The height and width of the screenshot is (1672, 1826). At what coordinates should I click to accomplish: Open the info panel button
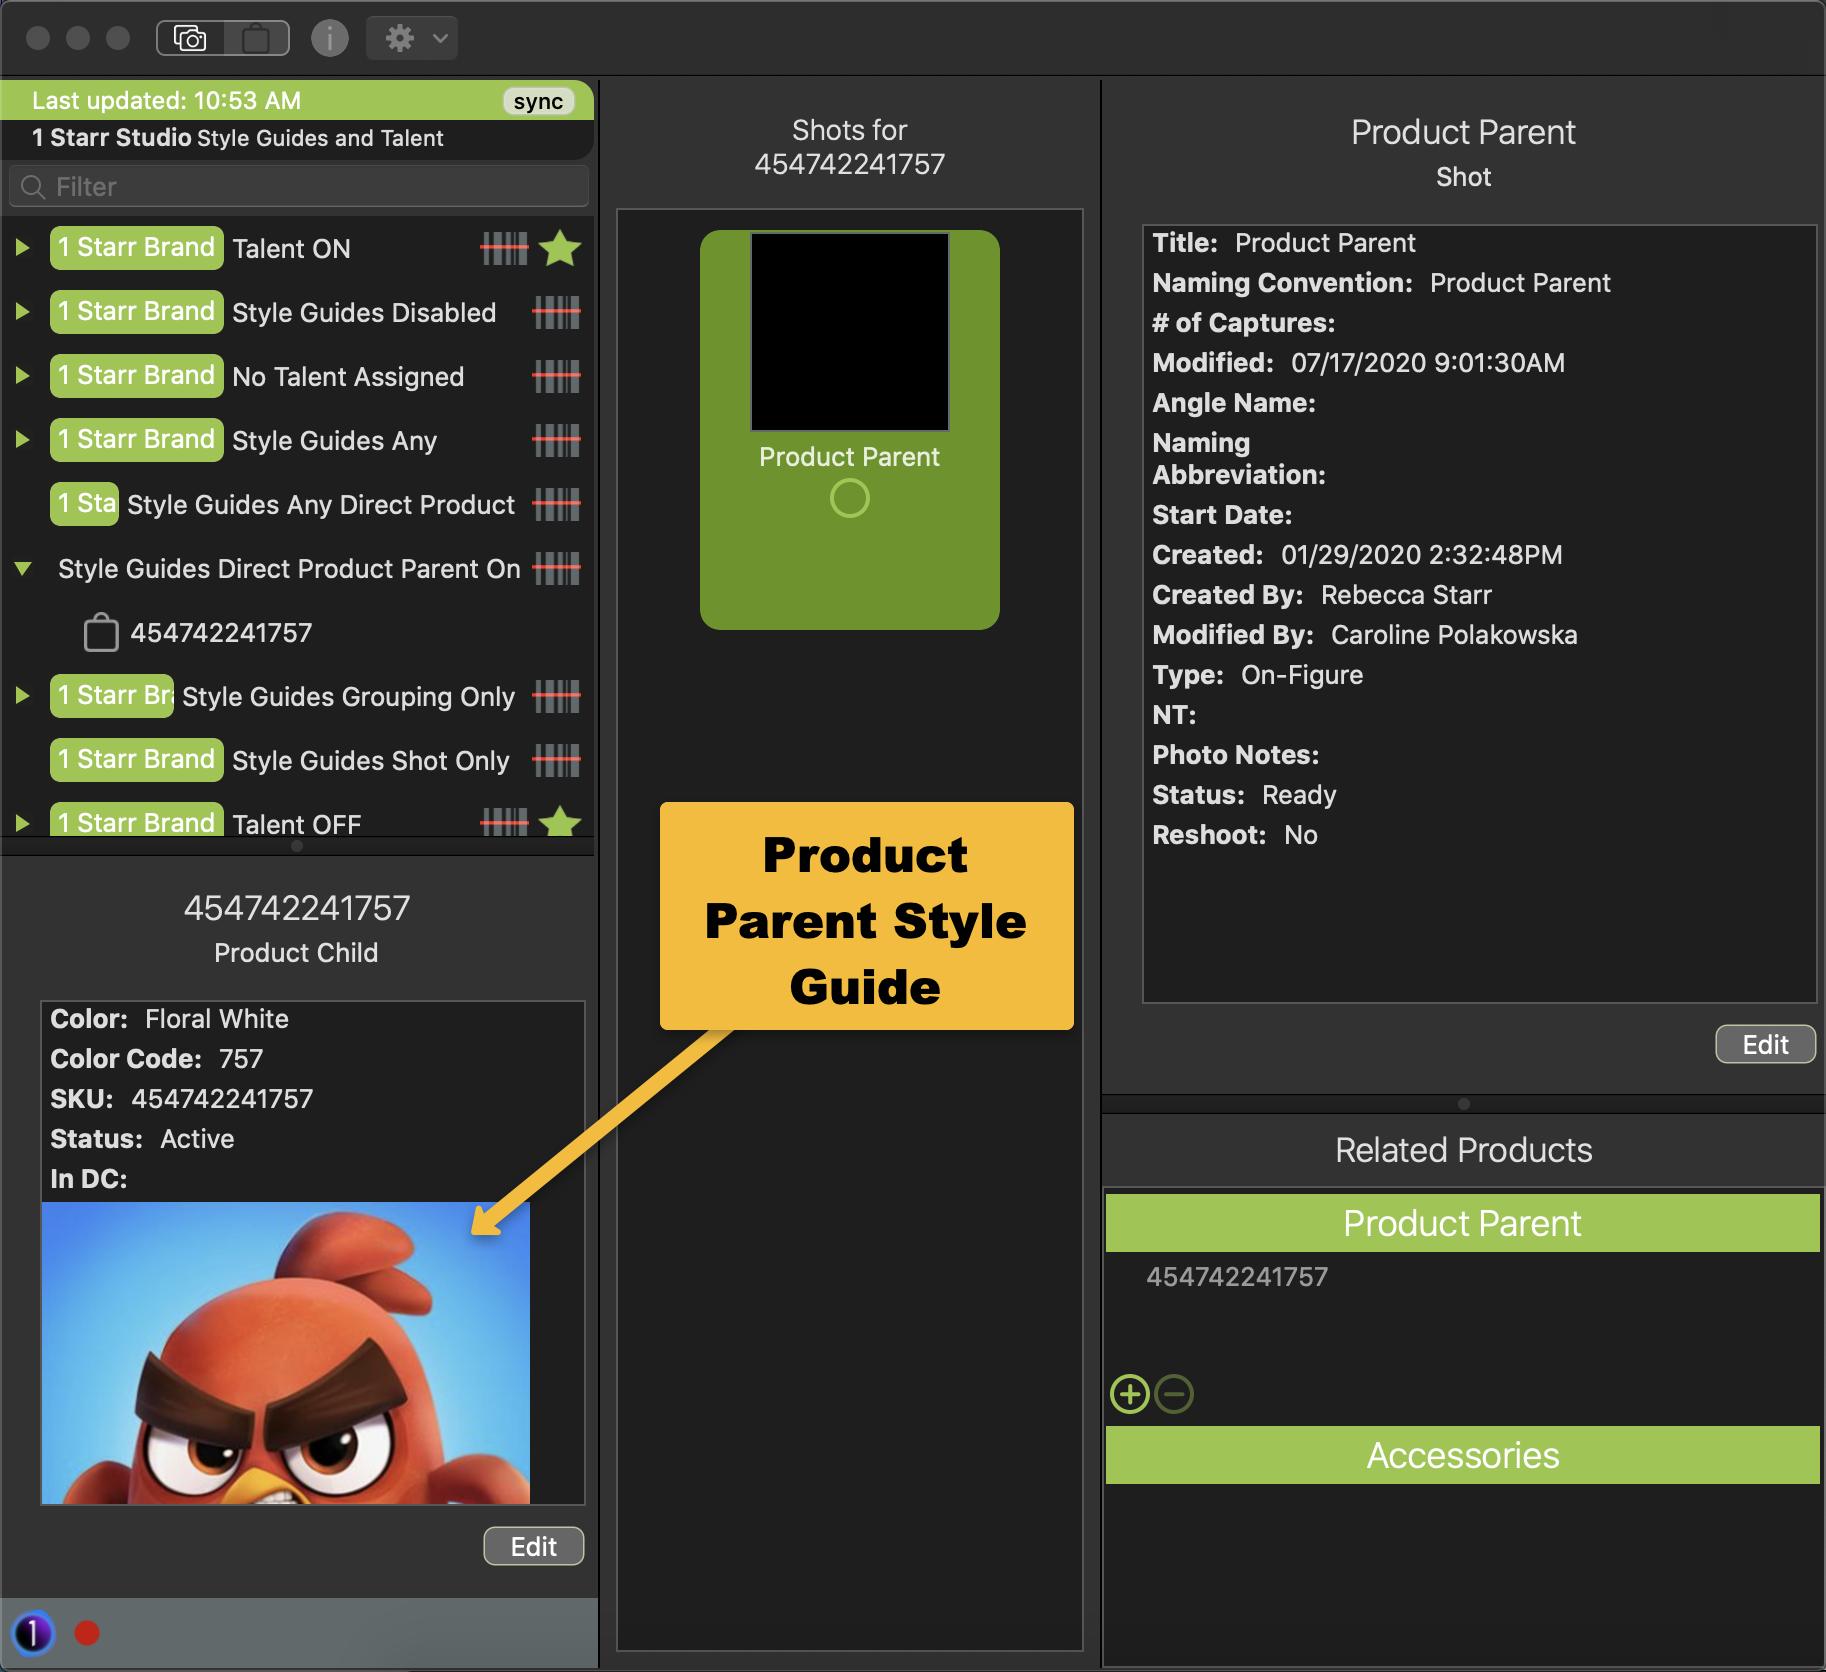point(330,39)
